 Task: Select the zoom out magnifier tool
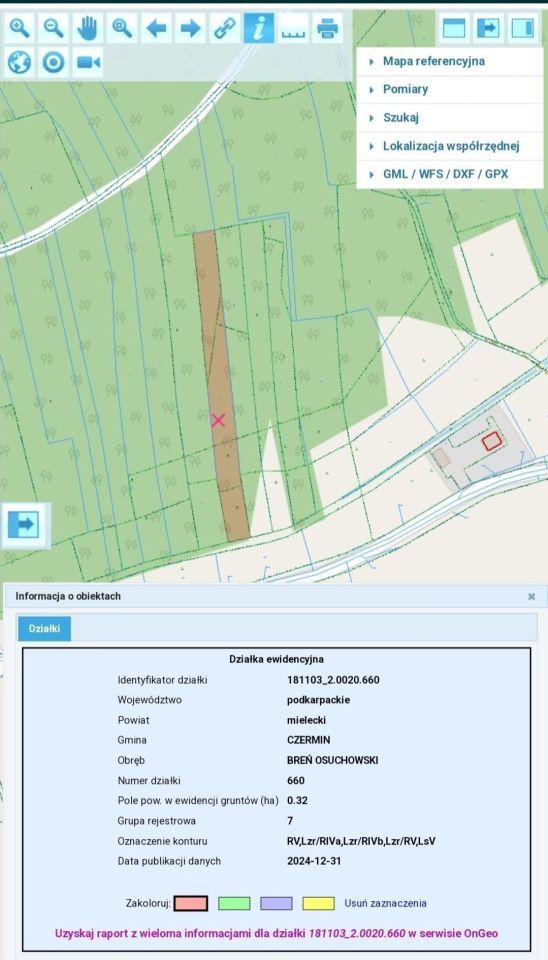click(54, 28)
